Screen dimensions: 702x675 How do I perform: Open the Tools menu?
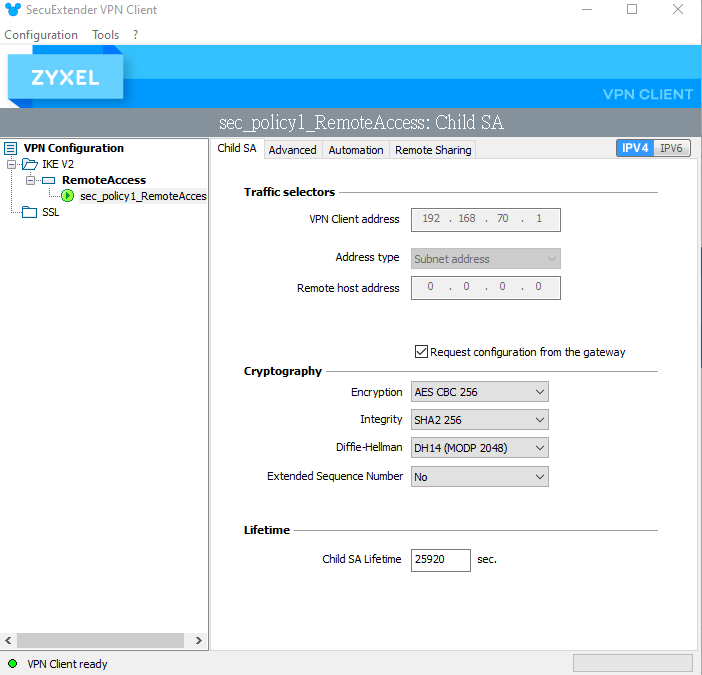pos(106,35)
